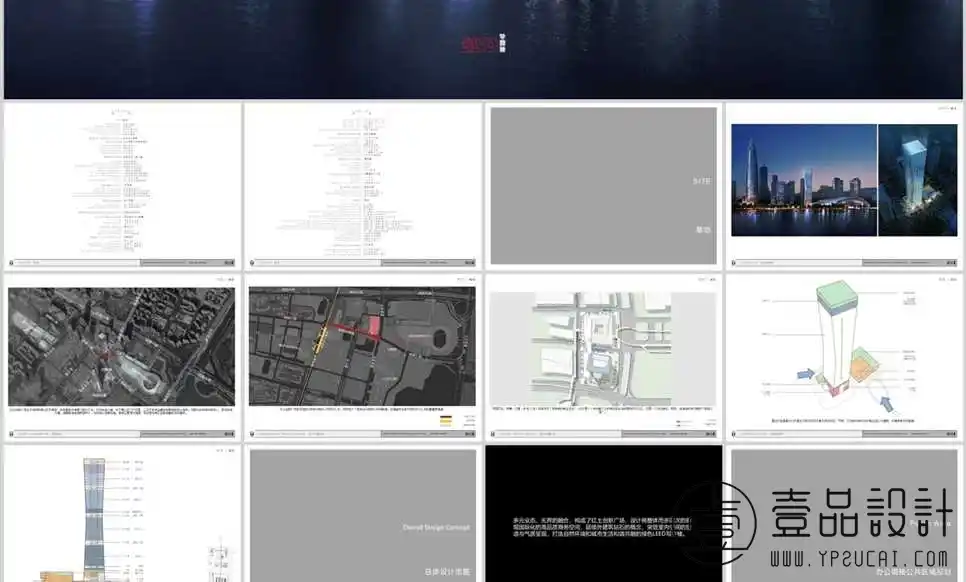Open the light-colored site plan slide

point(603,357)
